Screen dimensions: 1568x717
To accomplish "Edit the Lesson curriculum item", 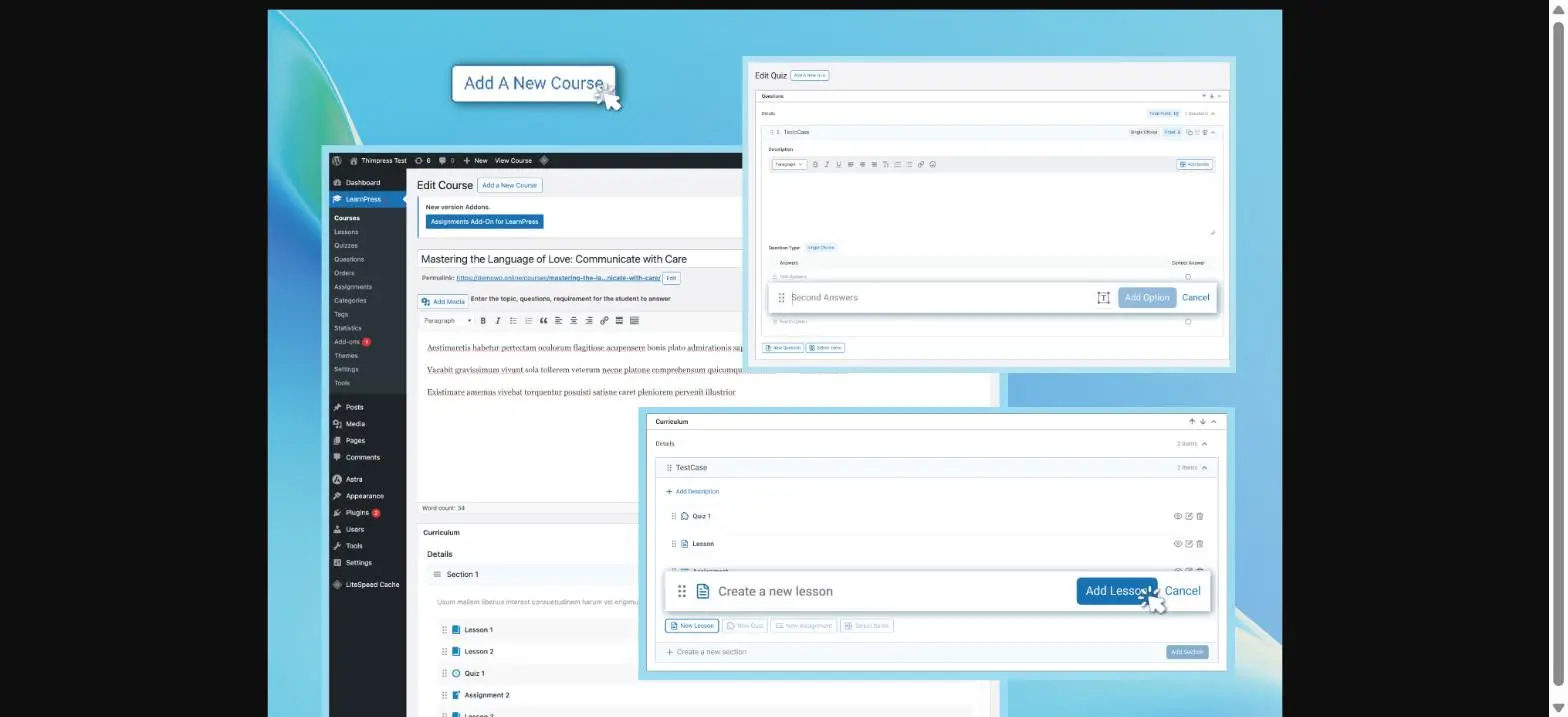I will [x=1189, y=544].
